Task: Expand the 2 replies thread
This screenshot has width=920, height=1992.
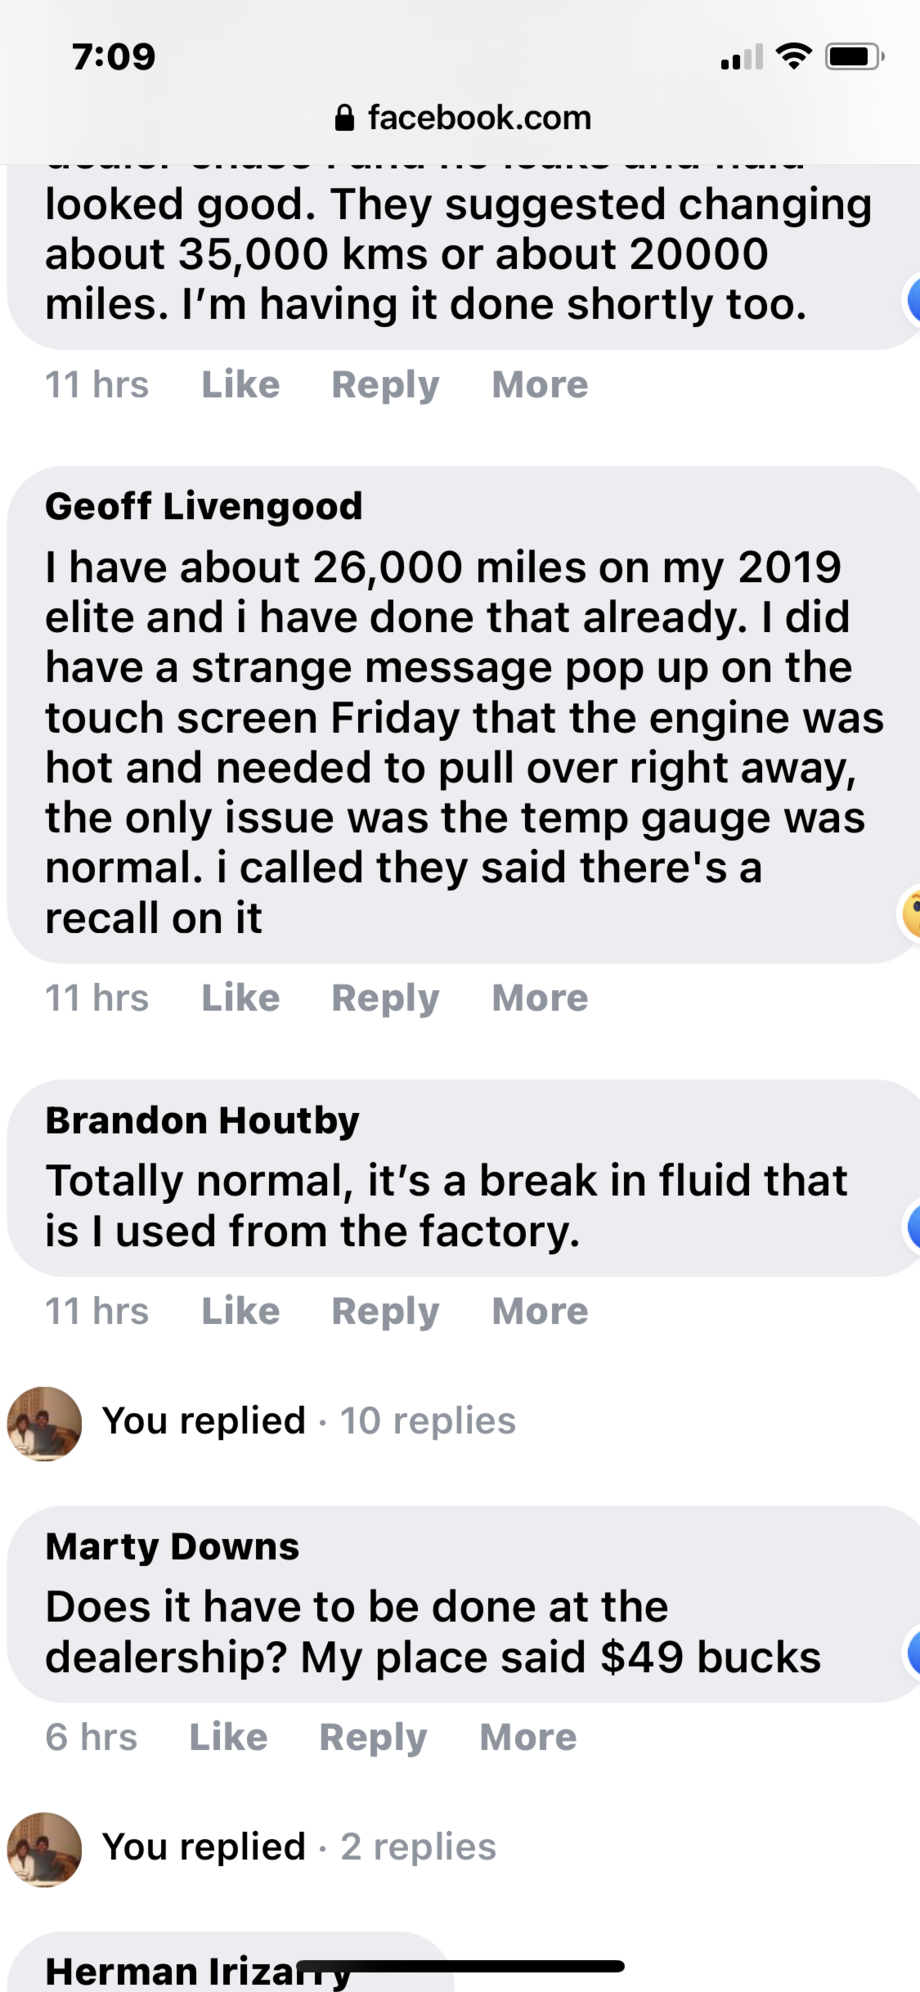Action: pyautogui.click(x=417, y=1847)
